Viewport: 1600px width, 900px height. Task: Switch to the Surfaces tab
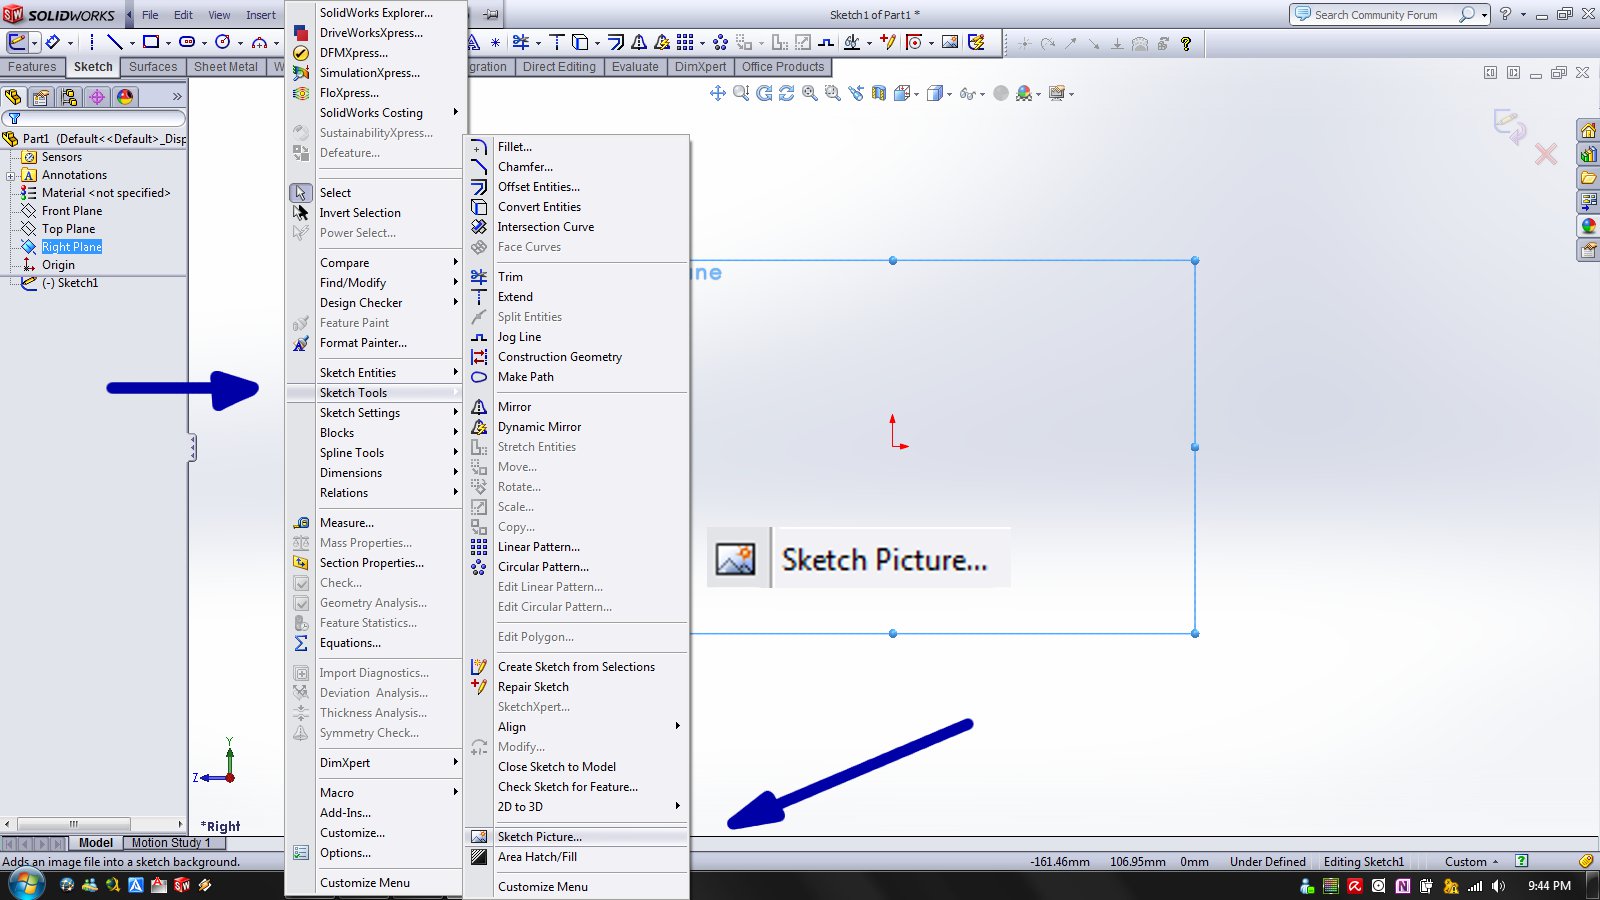tap(153, 67)
